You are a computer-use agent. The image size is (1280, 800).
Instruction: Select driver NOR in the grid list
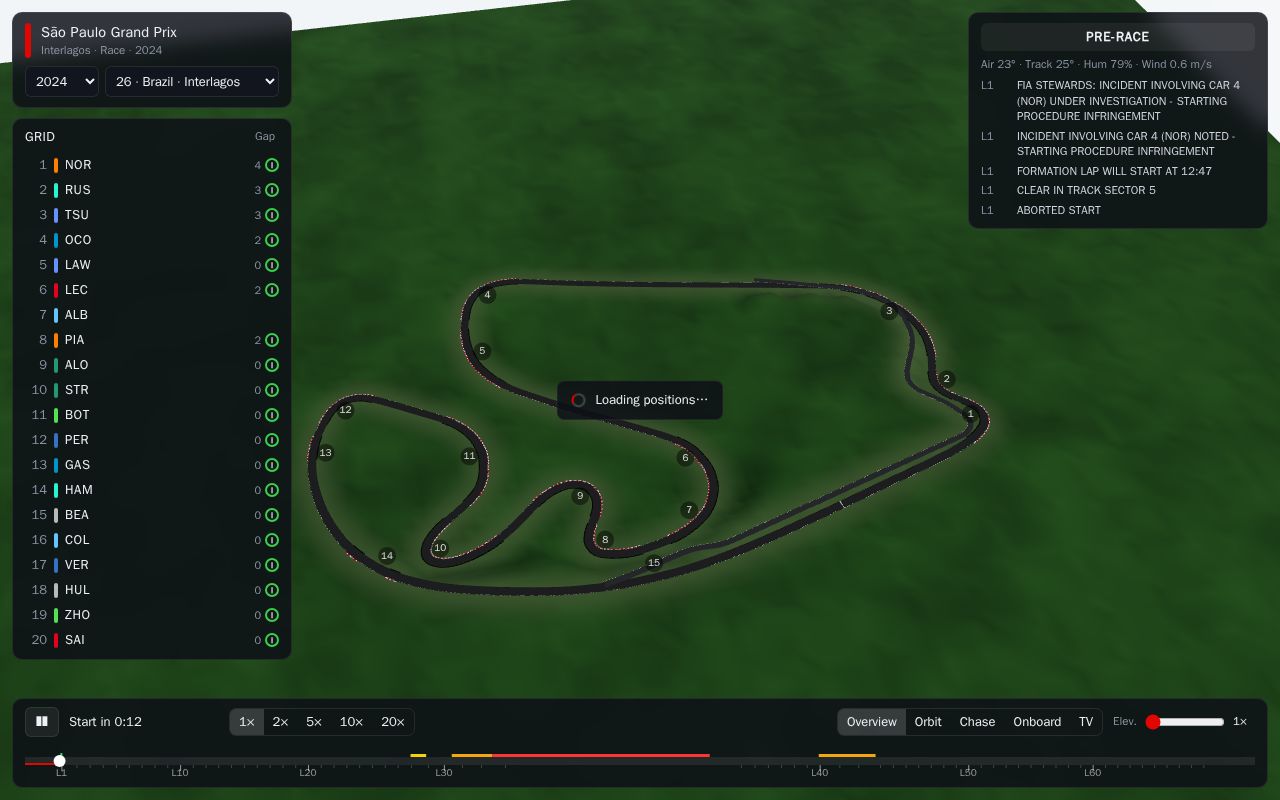click(x=152, y=165)
